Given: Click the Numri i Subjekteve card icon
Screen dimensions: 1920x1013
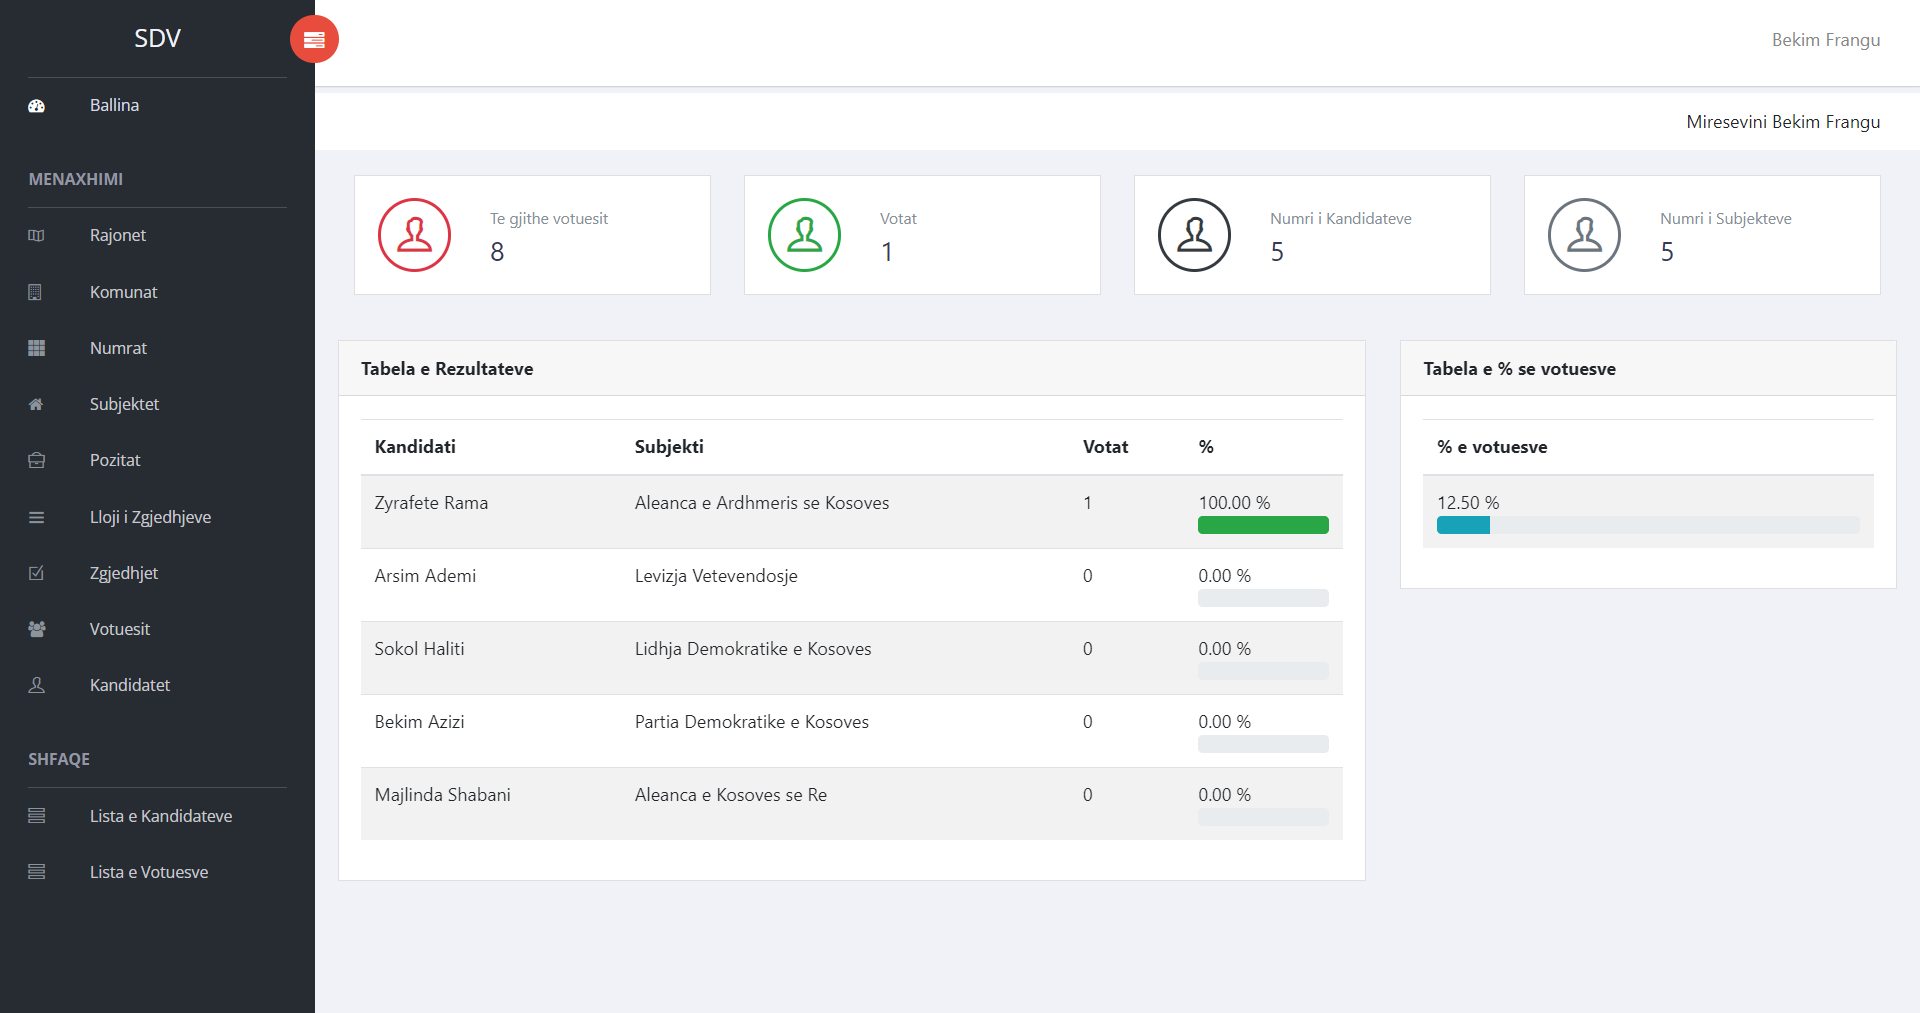Looking at the screenshot, I should (x=1584, y=235).
